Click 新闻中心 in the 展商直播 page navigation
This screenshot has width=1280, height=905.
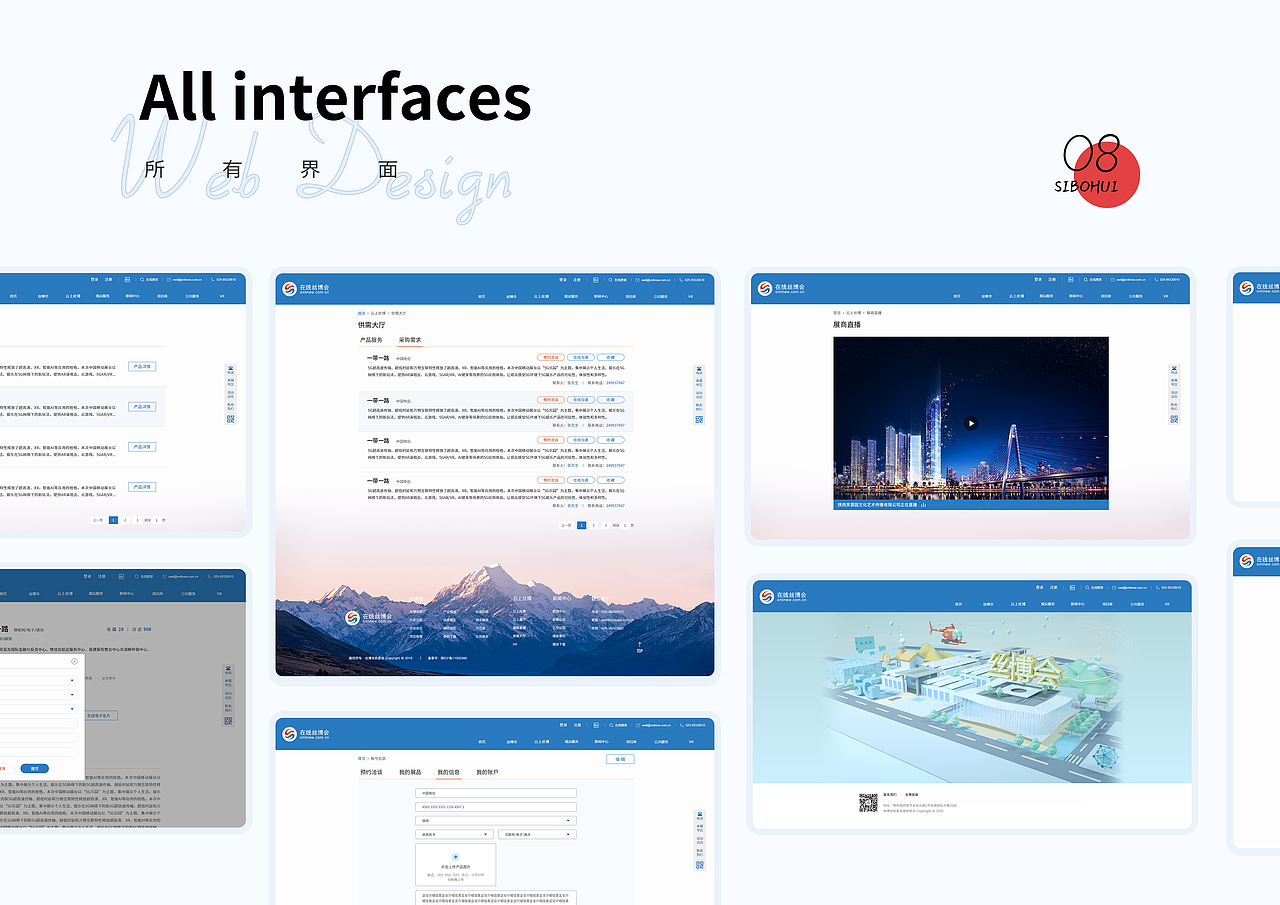coord(1076,296)
